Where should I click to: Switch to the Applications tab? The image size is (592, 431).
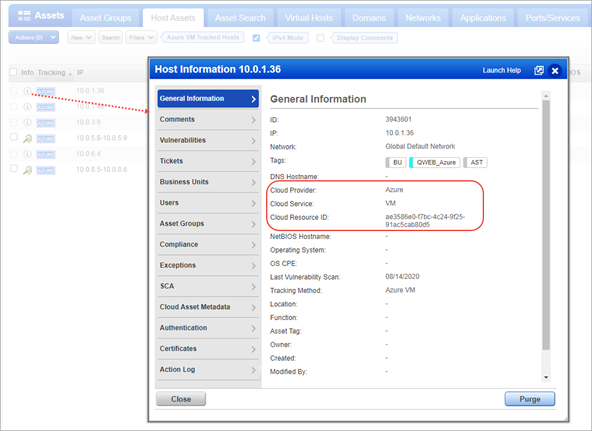(483, 18)
